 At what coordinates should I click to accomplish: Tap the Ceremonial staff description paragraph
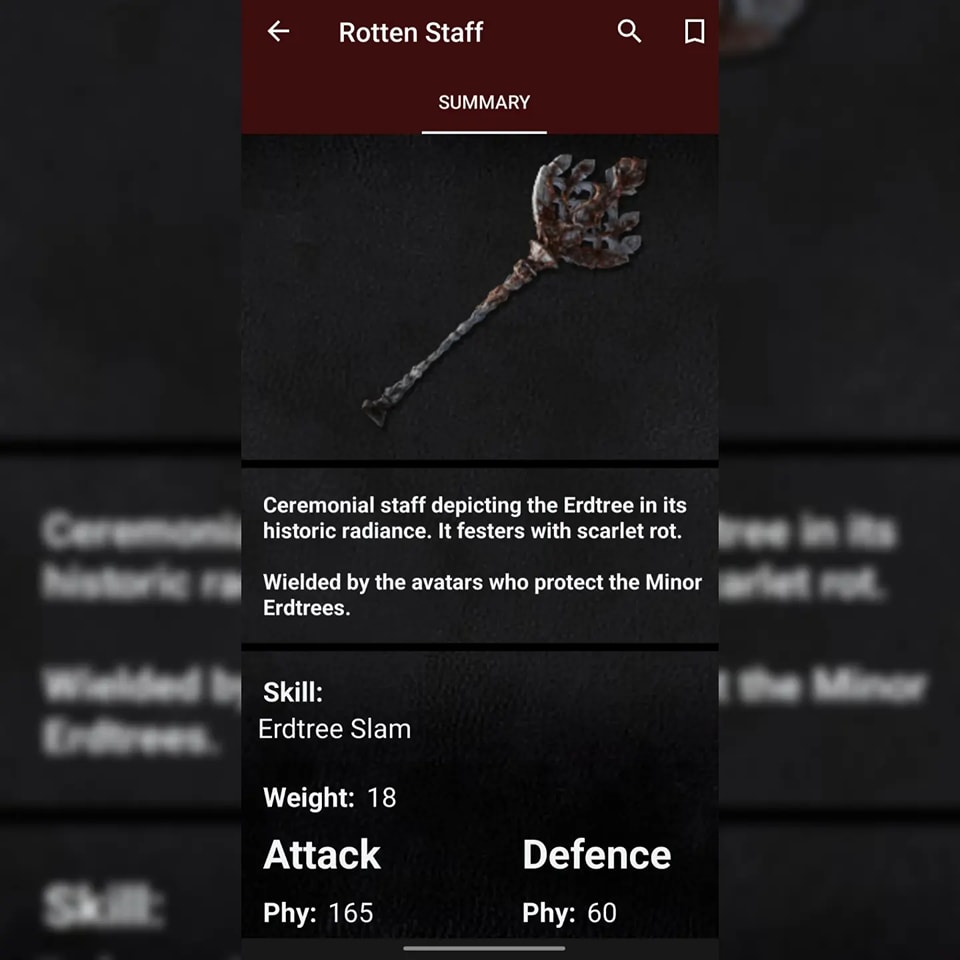(474, 518)
